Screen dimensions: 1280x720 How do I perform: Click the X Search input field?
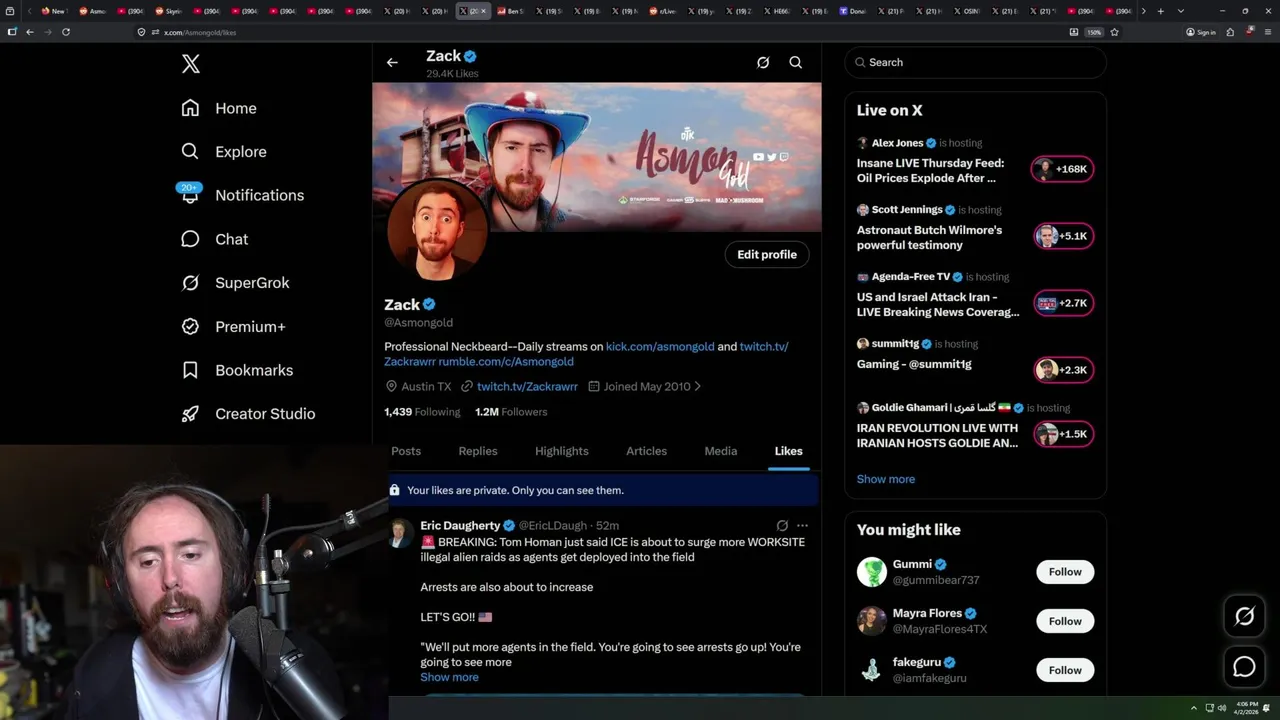coord(976,62)
